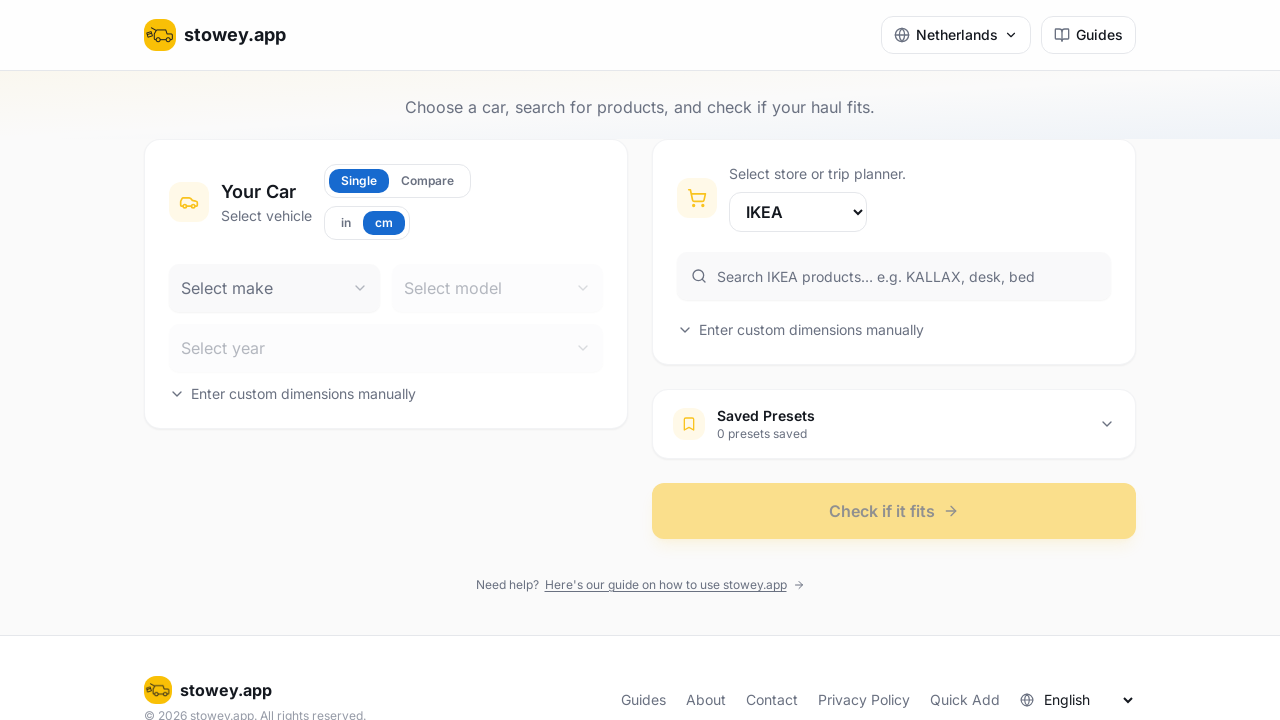Open the Quick Add link

(x=965, y=700)
